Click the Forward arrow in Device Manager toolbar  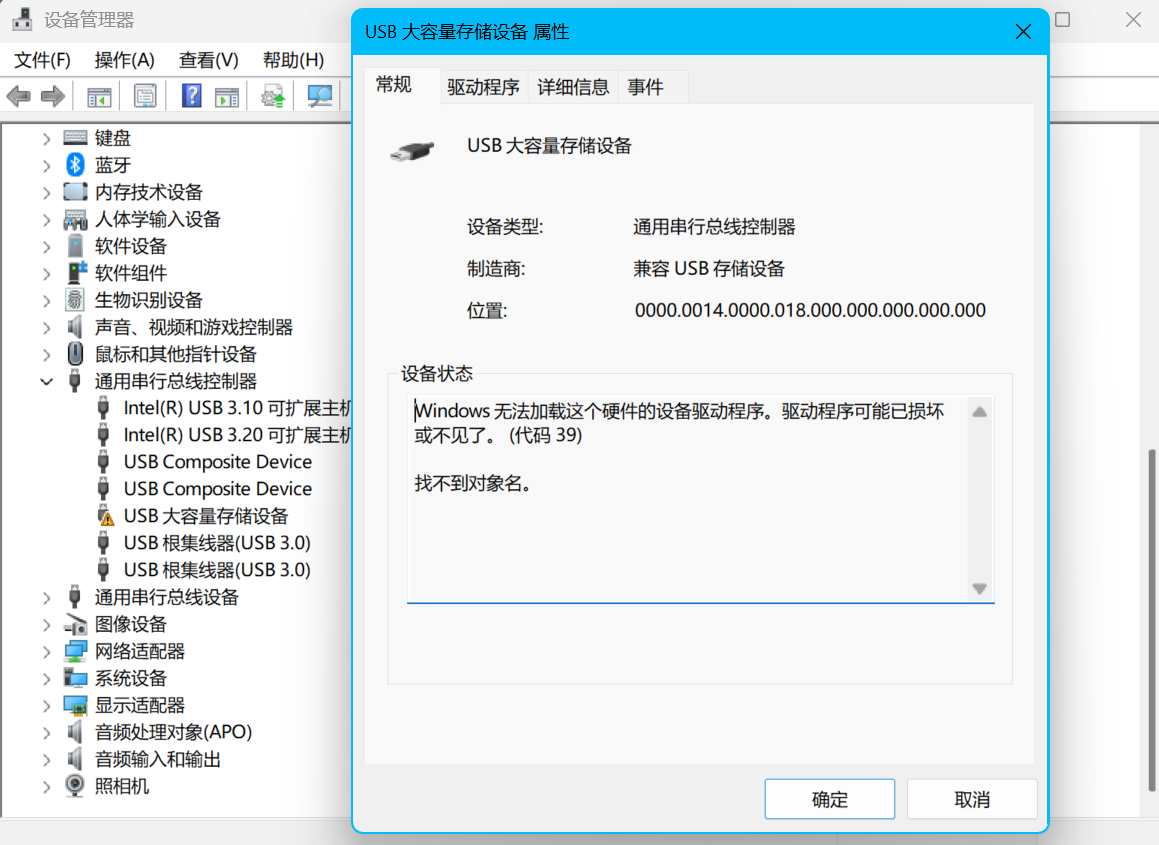point(52,96)
